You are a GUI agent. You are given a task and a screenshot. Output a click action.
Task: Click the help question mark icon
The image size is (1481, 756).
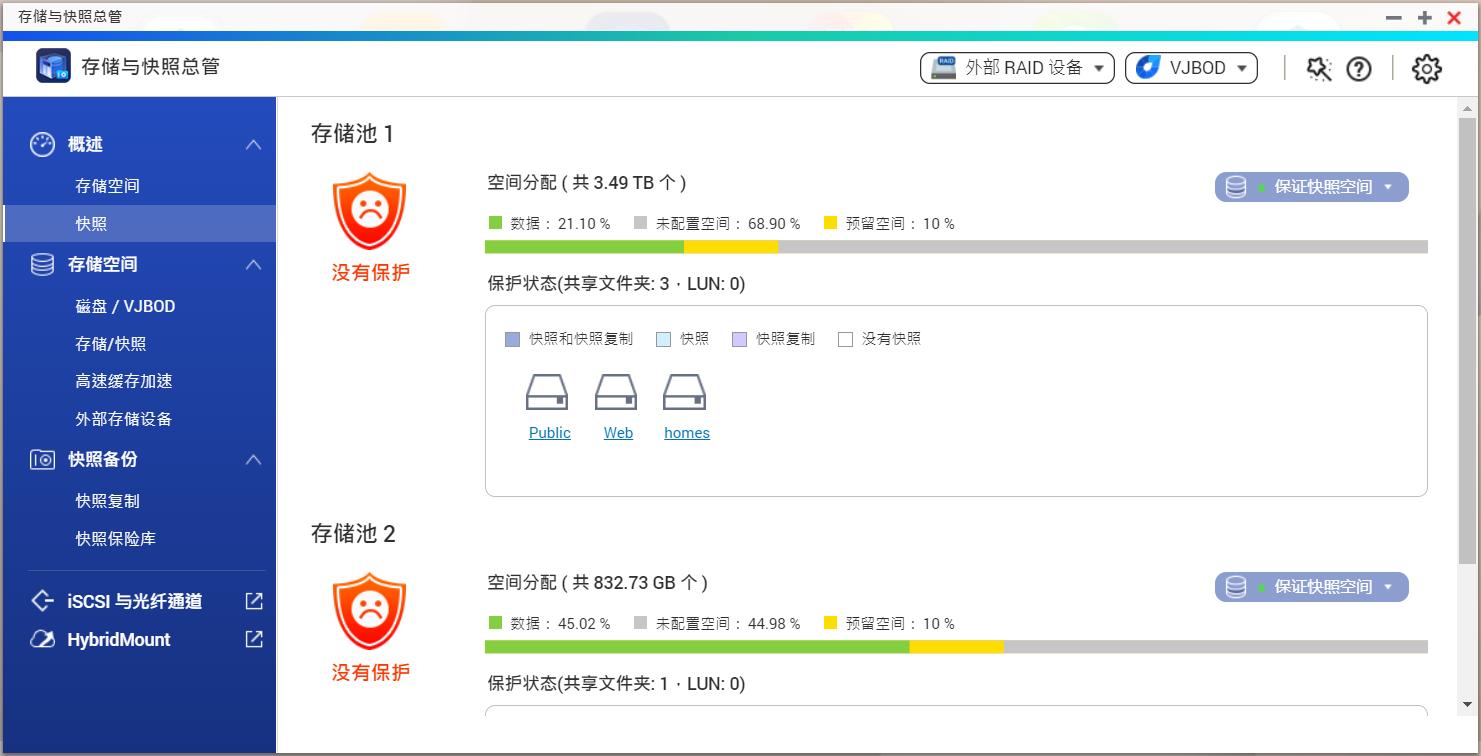(1359, 67)
